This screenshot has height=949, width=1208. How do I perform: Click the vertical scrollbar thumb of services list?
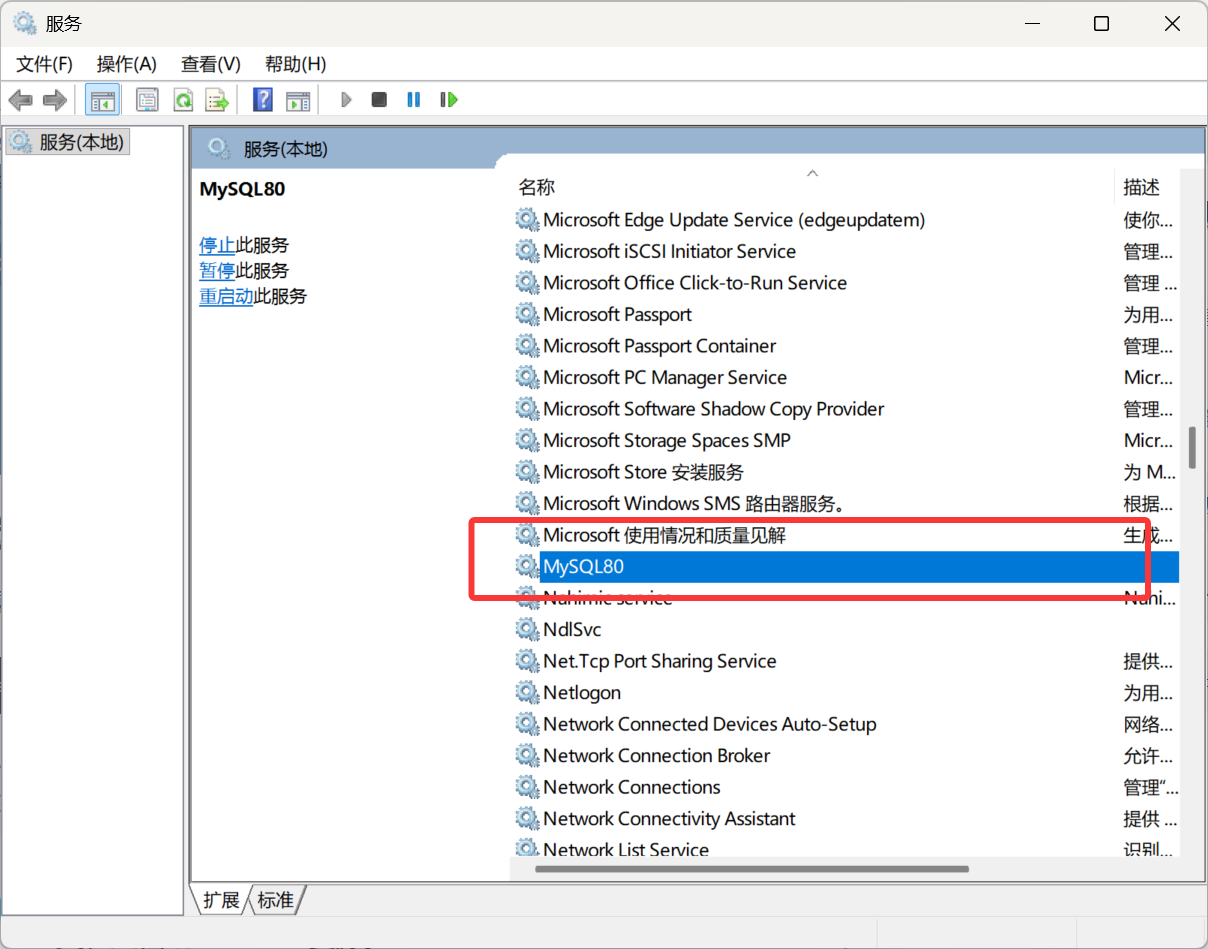(x=1192, y=448)
